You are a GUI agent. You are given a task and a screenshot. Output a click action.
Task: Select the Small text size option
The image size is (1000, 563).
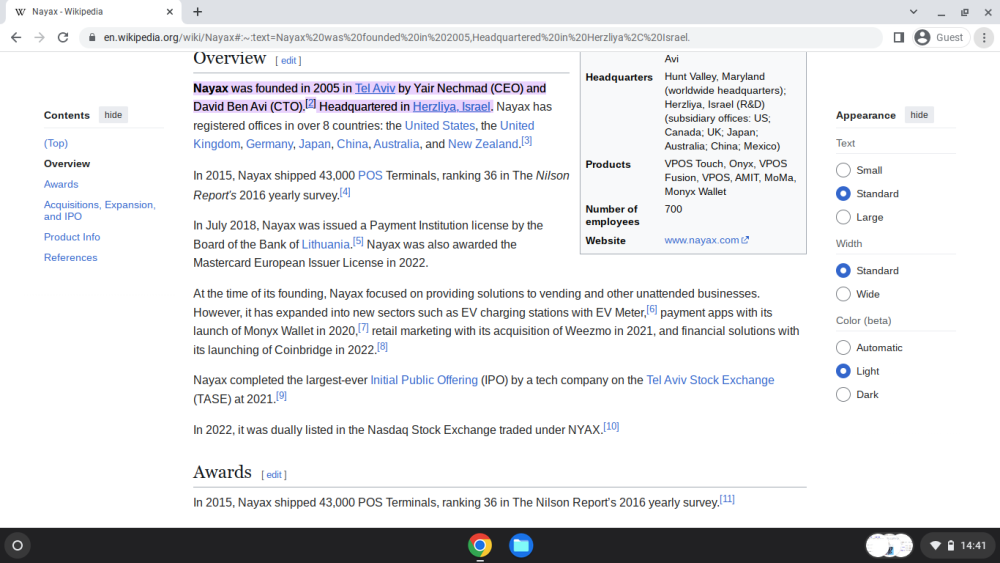843,170
